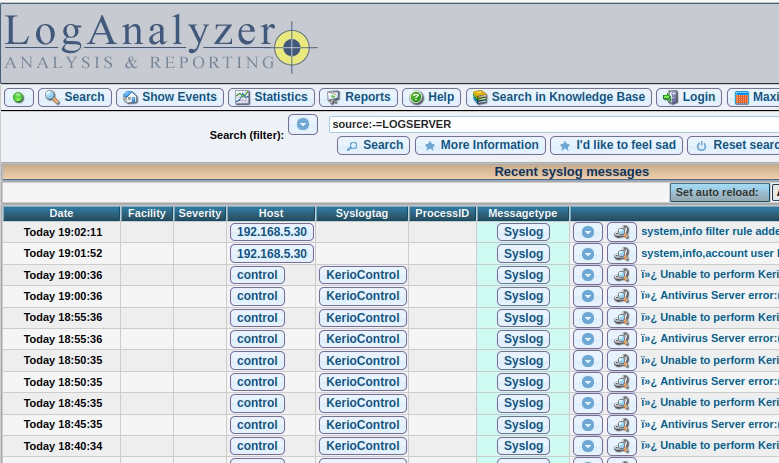
Task: Click the Syslog messagetype in the 19:01:52 row
Action: pyautogui.click(x=523, y=254)
